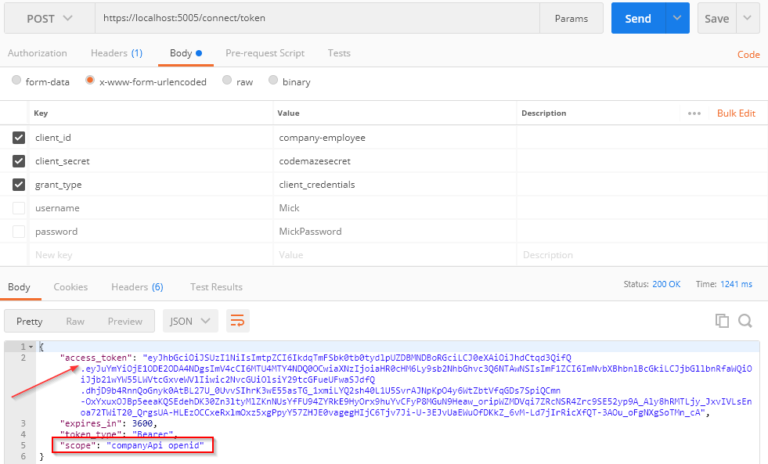
Task: Search the response with magnifier icon
Action: (x=744, y=321)
